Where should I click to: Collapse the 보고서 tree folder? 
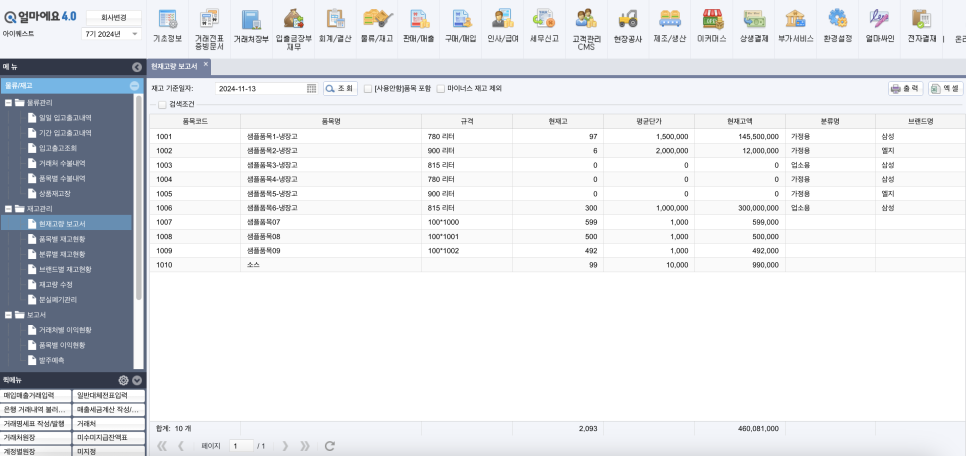coord(9,315)
